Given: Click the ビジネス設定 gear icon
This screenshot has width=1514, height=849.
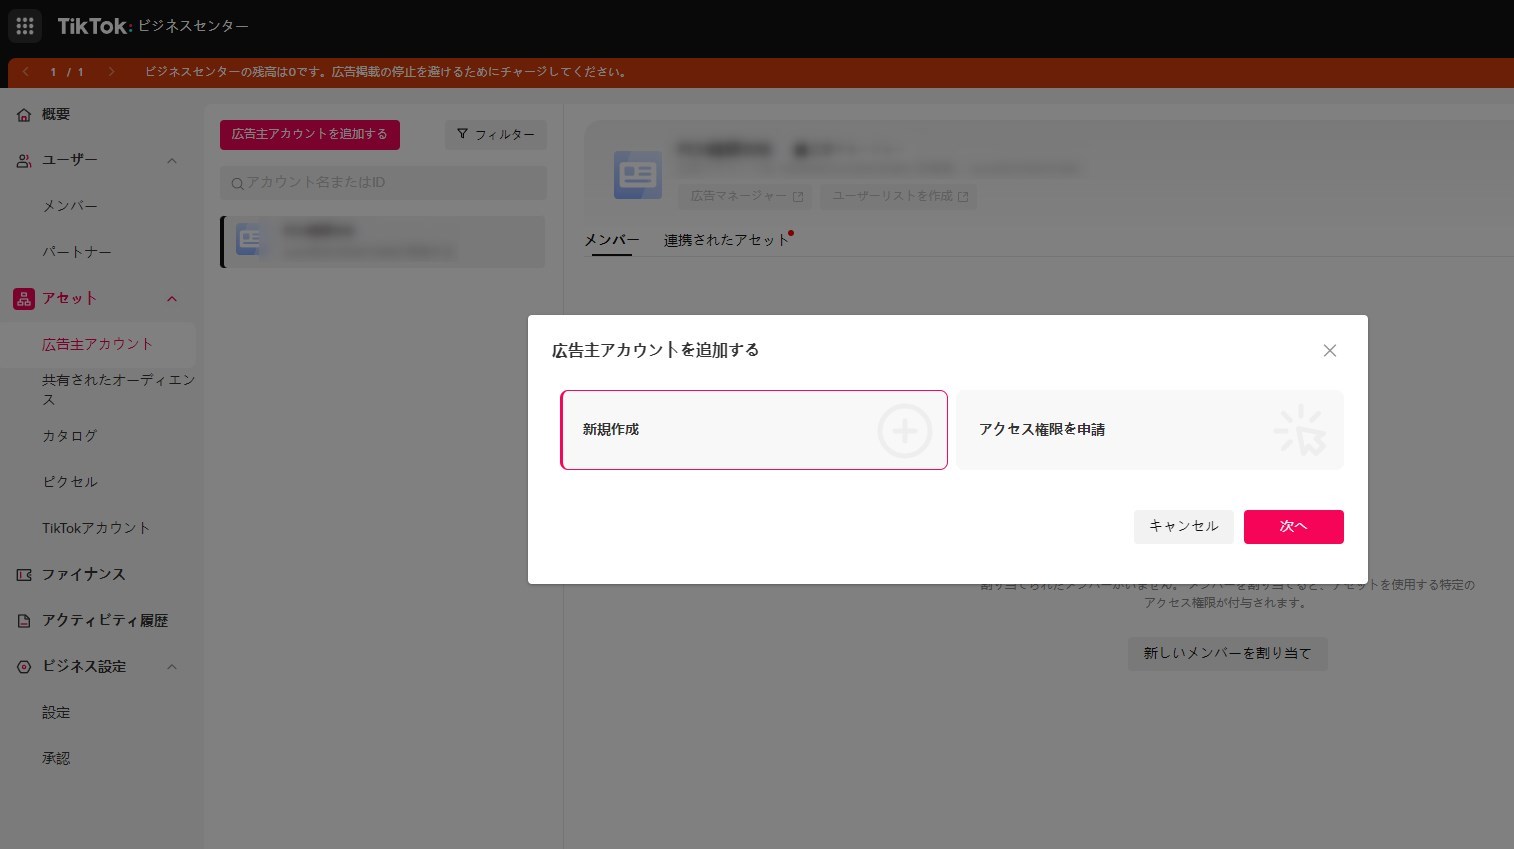Looking at the screenshot, I should 24,667.
